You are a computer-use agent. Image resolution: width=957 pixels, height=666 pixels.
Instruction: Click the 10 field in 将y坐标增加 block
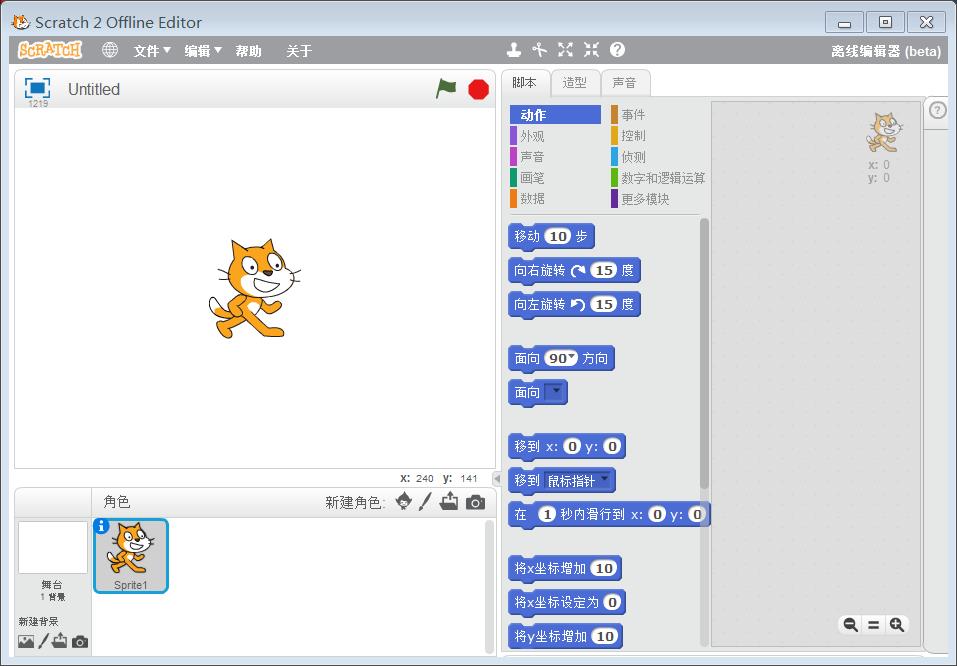coord(604,636)
